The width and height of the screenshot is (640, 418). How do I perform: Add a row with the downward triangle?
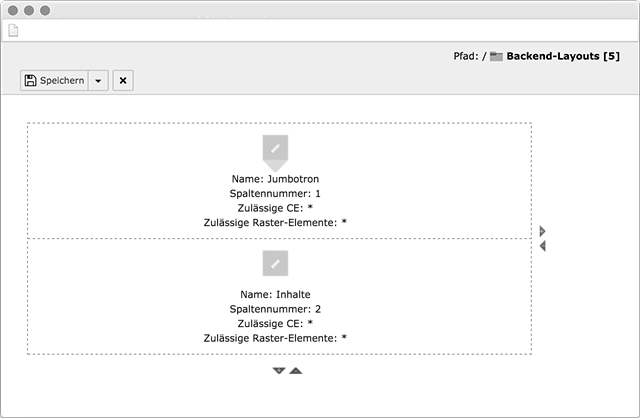point(279,371)
